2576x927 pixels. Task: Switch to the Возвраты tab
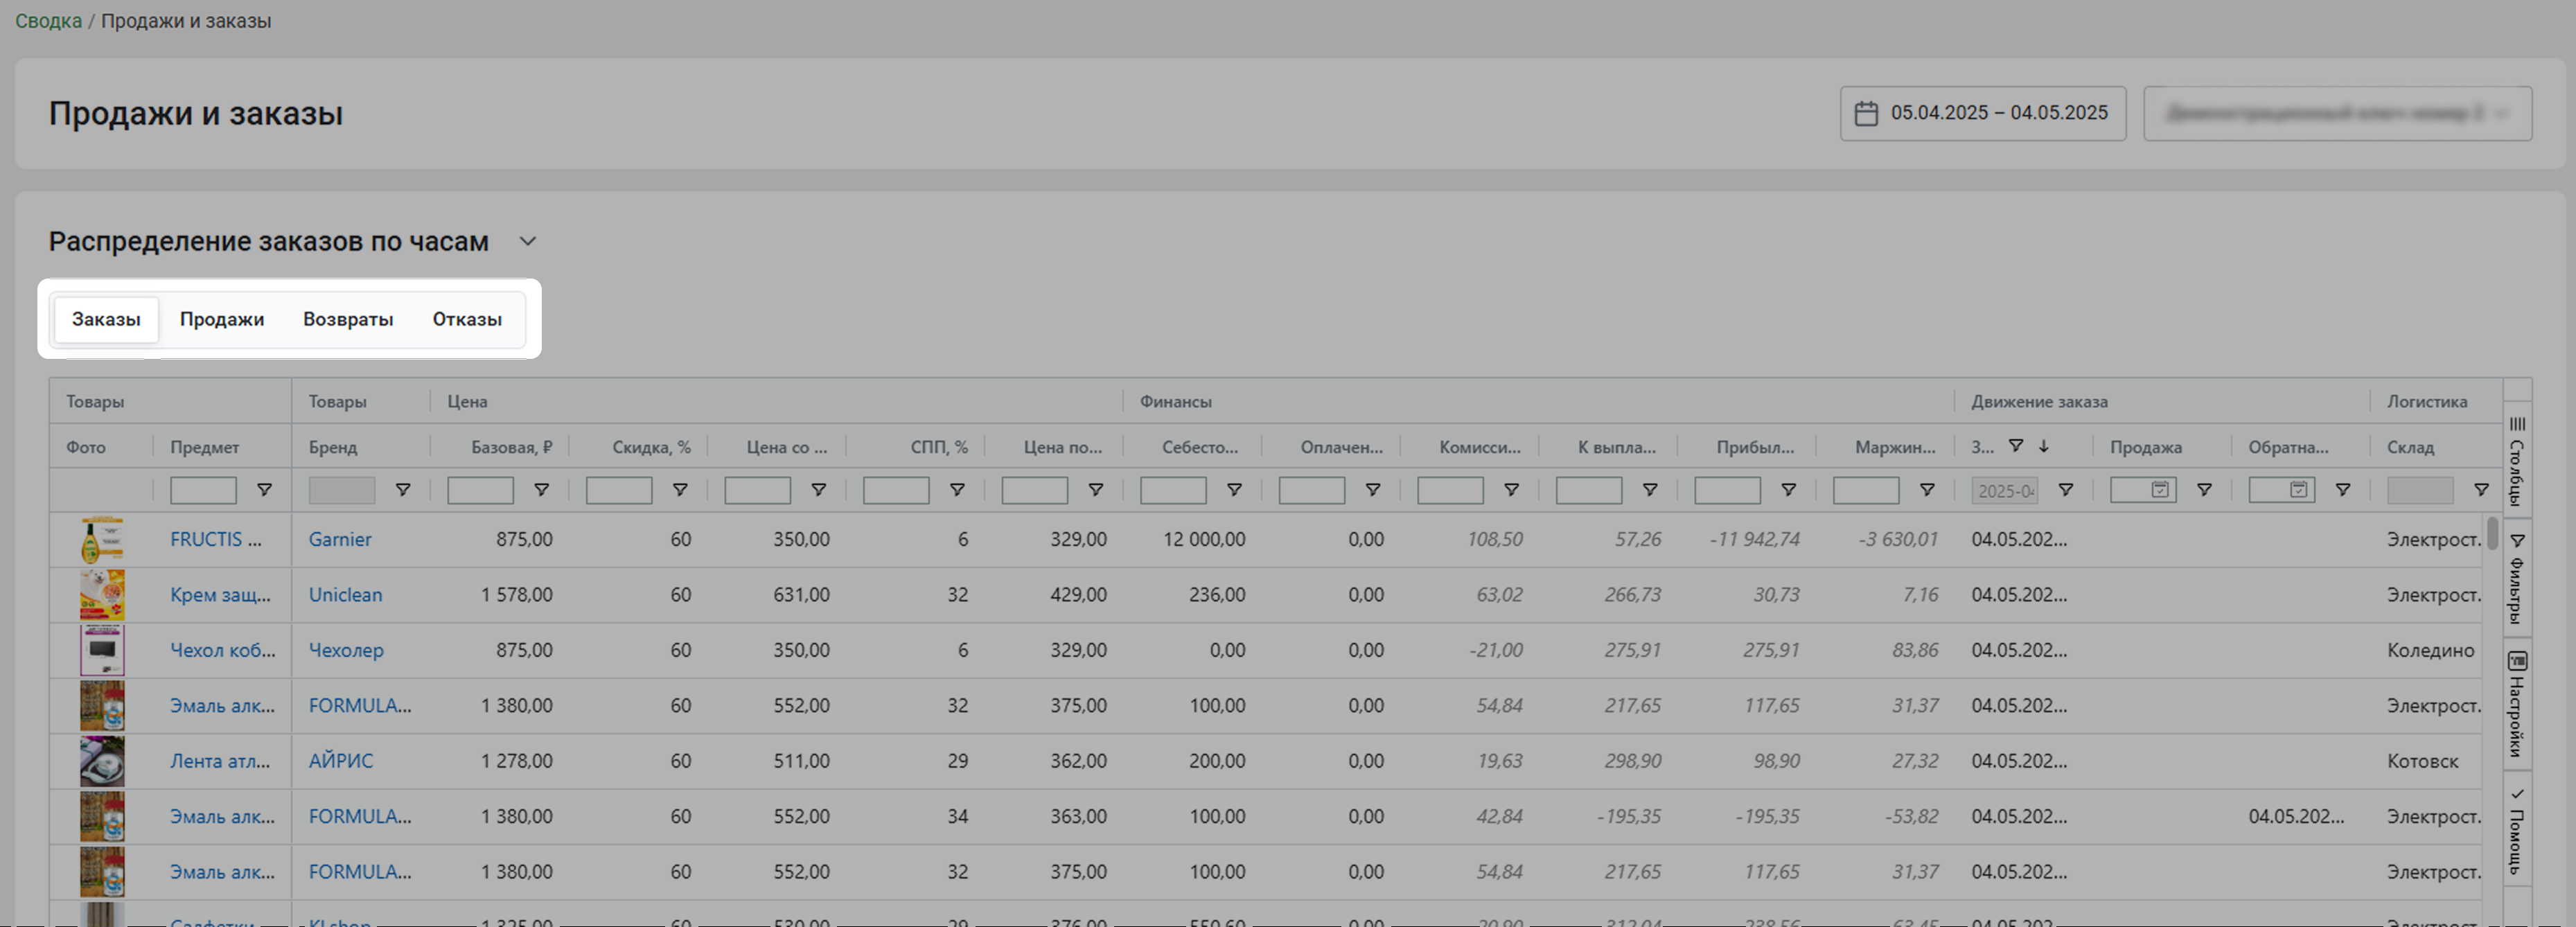[348, 320]
